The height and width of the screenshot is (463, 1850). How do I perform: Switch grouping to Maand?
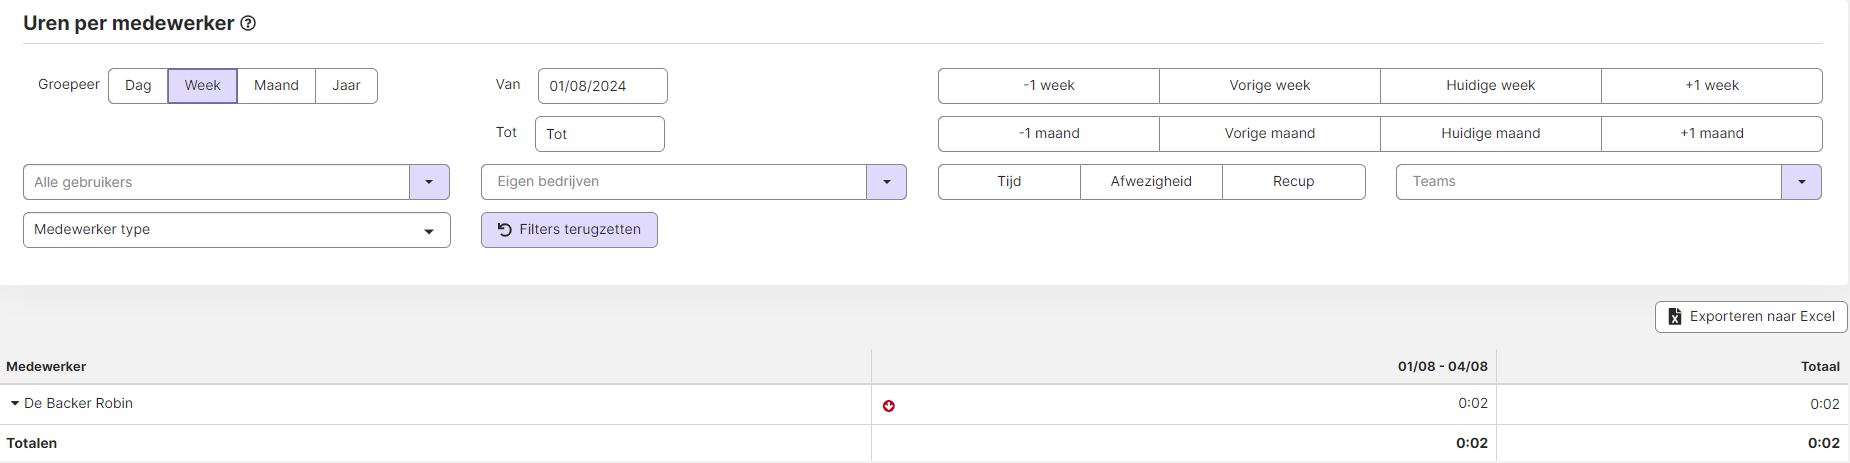click(x=276, y=86)
